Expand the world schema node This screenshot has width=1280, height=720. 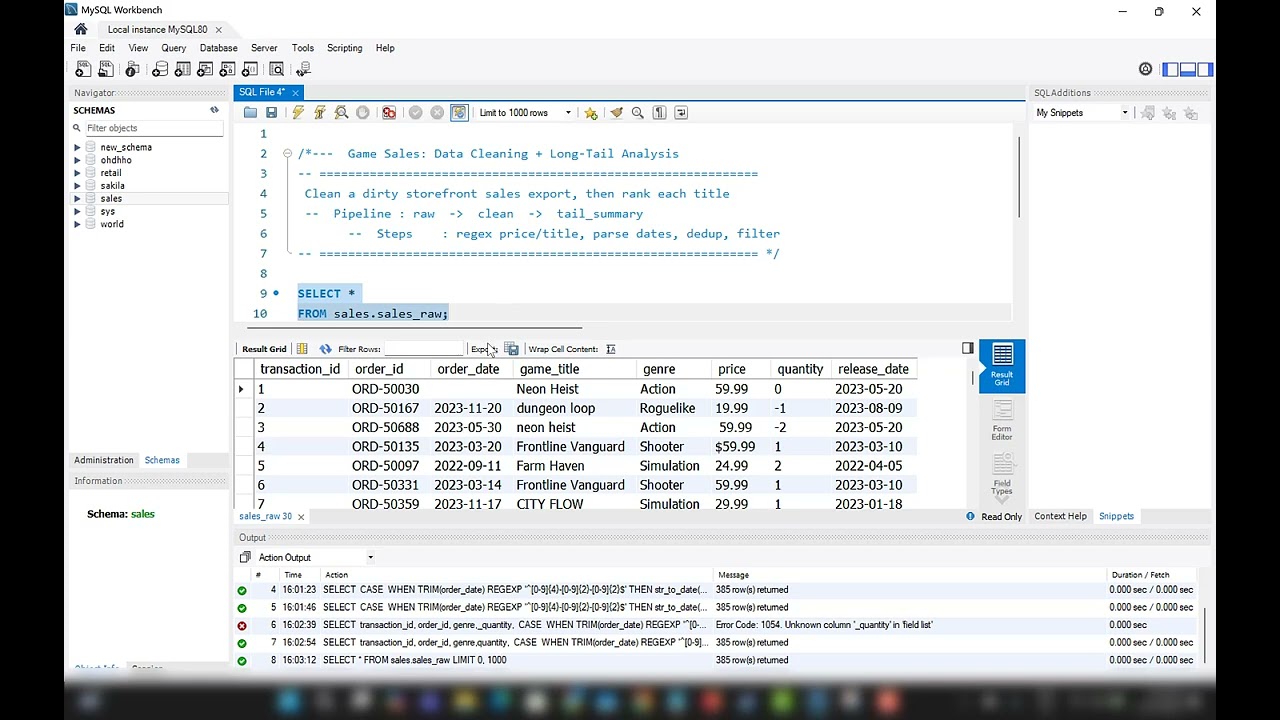pos(77,224)
